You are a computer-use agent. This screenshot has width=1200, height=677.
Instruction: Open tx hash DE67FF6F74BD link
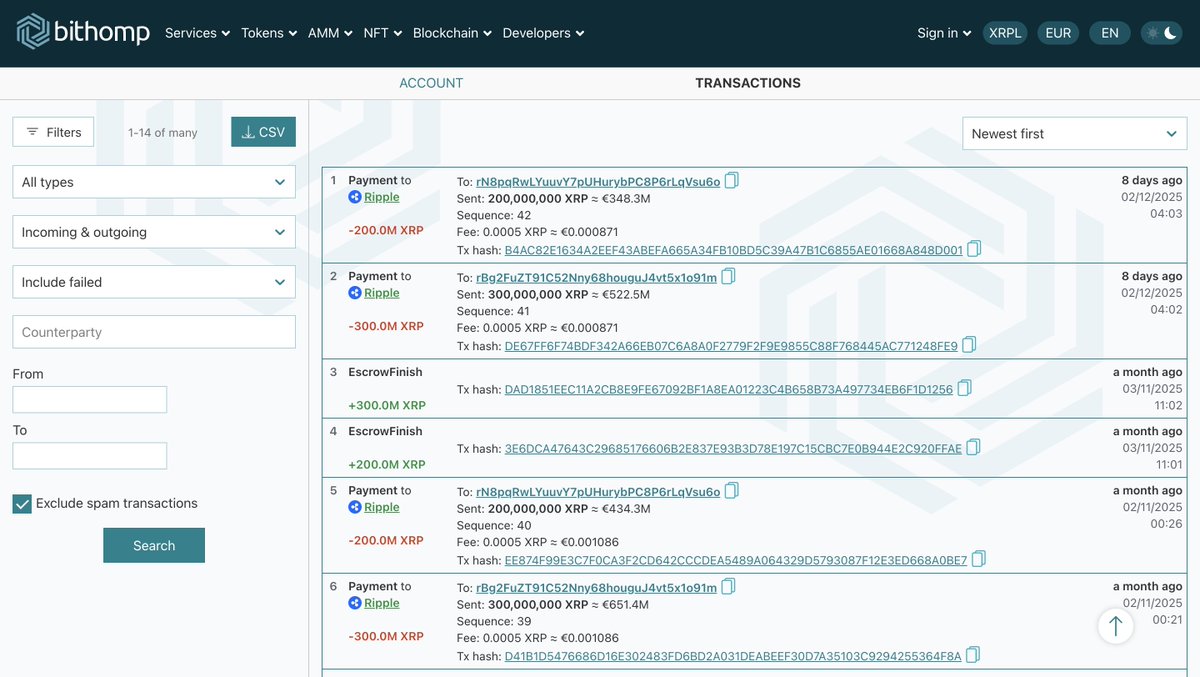[x=731, y=346]
